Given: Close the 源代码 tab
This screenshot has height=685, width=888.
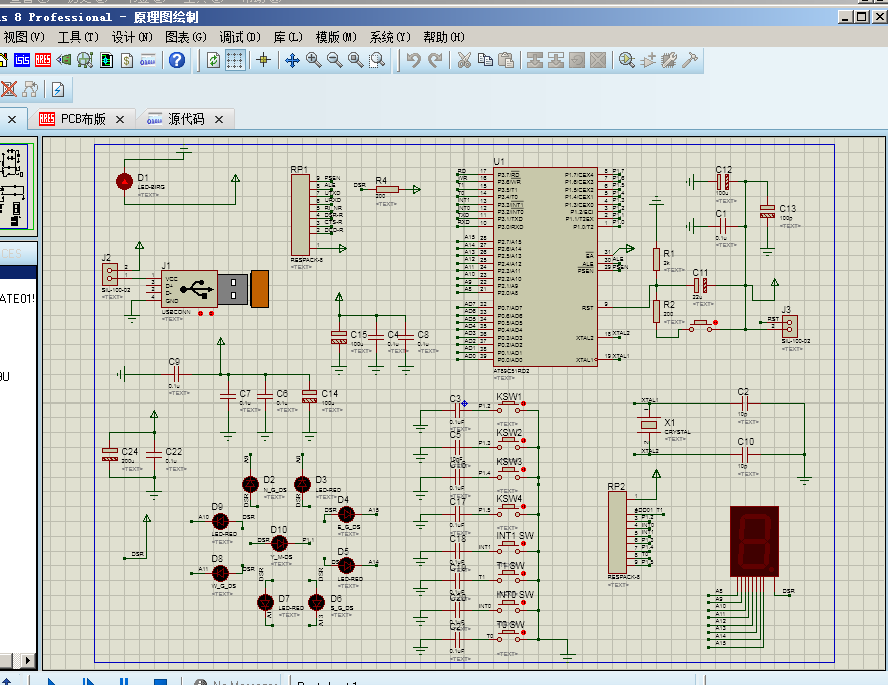Looking at the screenshot, I should point(220,119).
